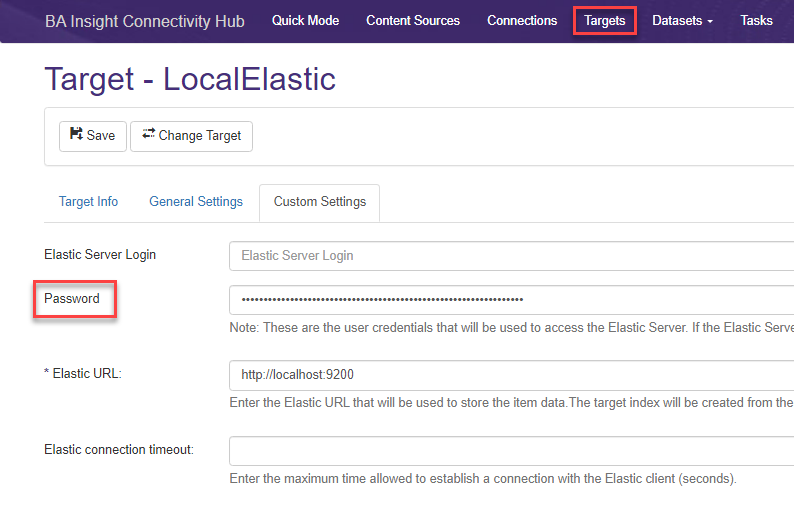The height and width of the screenshot is (509, 794).
Task: Click the Elastic URL input field
Action: pyautogui.click(x=511, y=375)
